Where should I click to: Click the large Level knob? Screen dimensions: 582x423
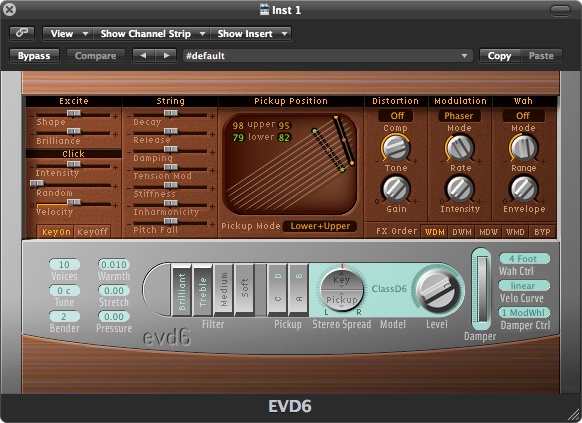(439, 291)
